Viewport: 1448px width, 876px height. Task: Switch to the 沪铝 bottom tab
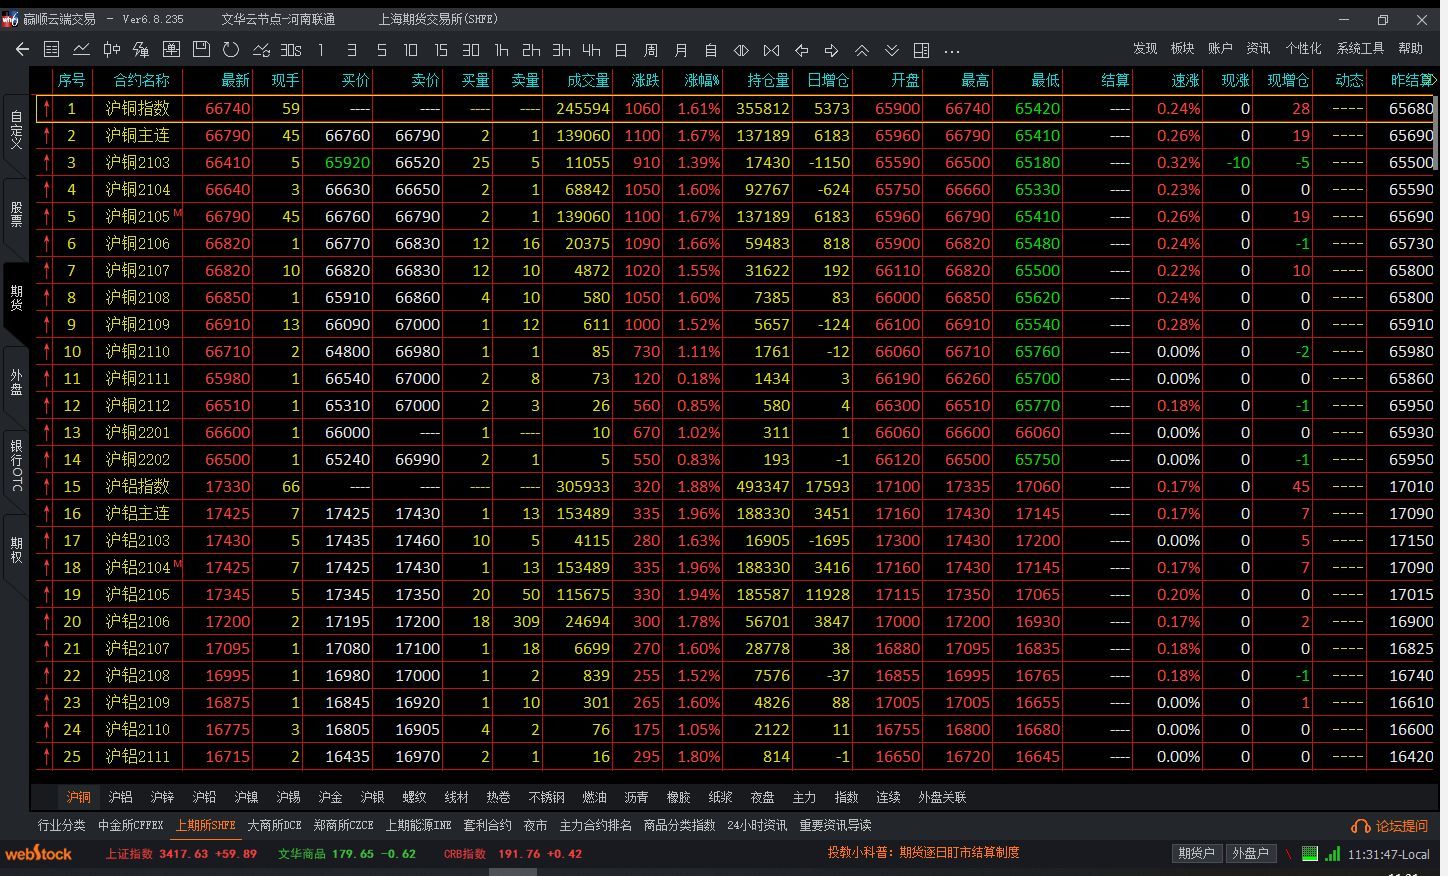(120, 797)
